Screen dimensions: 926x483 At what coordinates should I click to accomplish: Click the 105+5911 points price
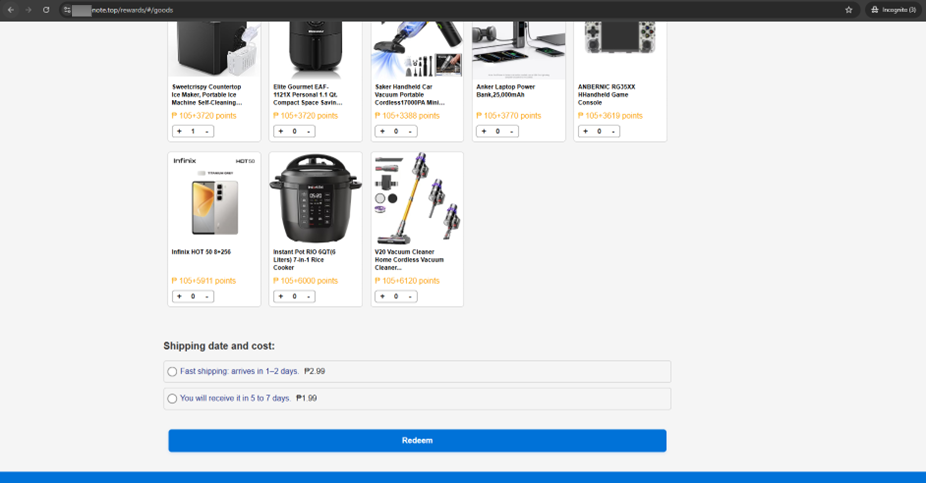pyautogui.click(x=204, y=281)
